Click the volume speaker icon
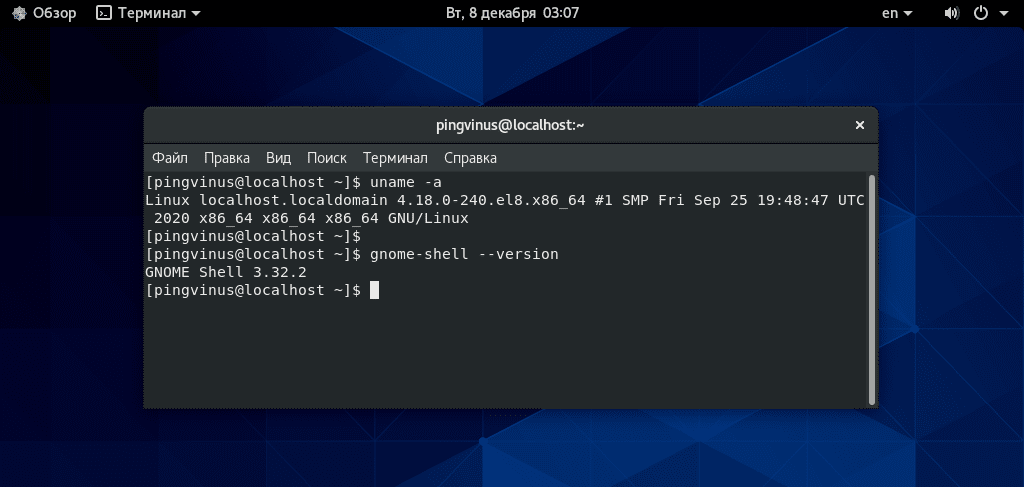The image size is (1024, 487). [x=952, y=13]
